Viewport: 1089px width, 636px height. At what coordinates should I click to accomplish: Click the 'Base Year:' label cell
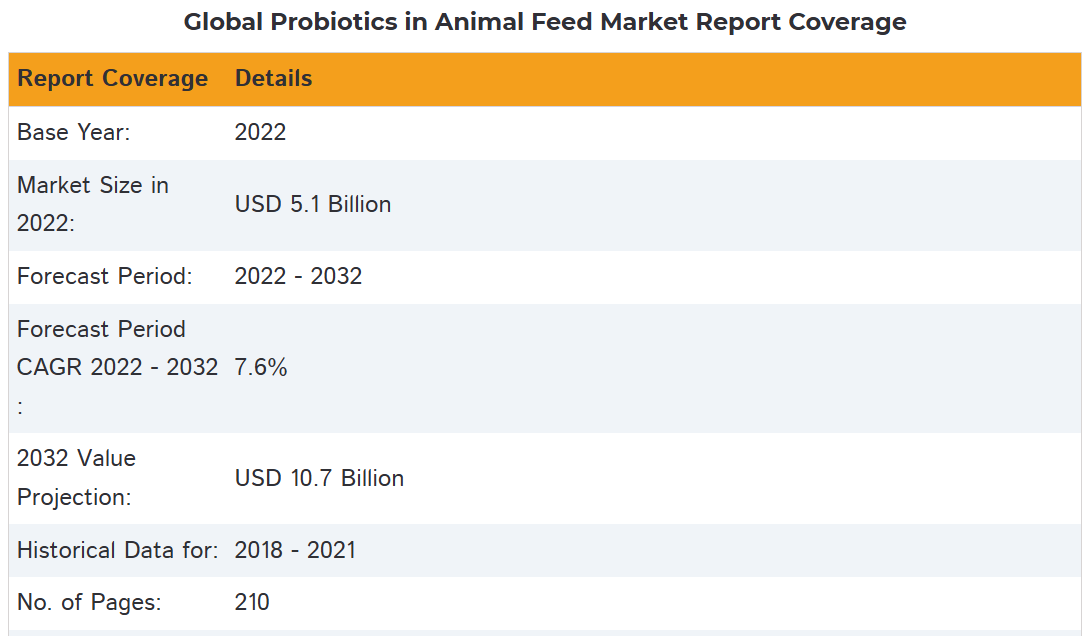[74, 133]
